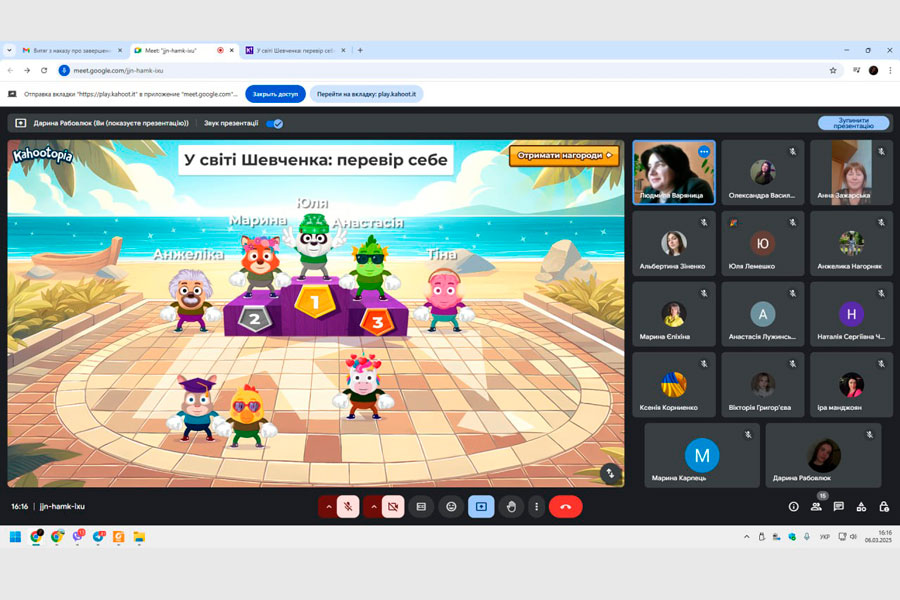
Task: Turn on captions in Meet toolbar
Action: (x=421, y=506)
